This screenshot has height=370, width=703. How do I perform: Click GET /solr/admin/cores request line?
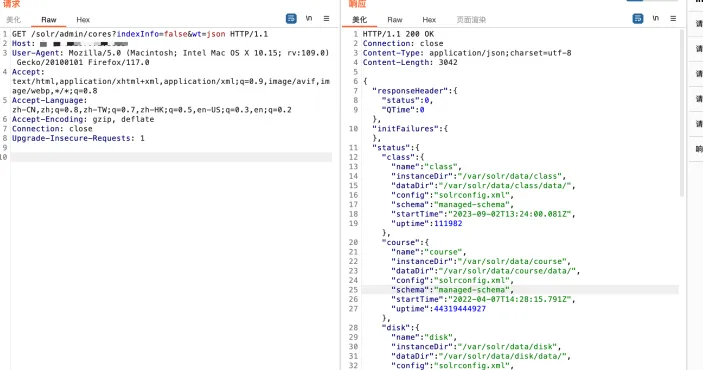pos(140,34)
